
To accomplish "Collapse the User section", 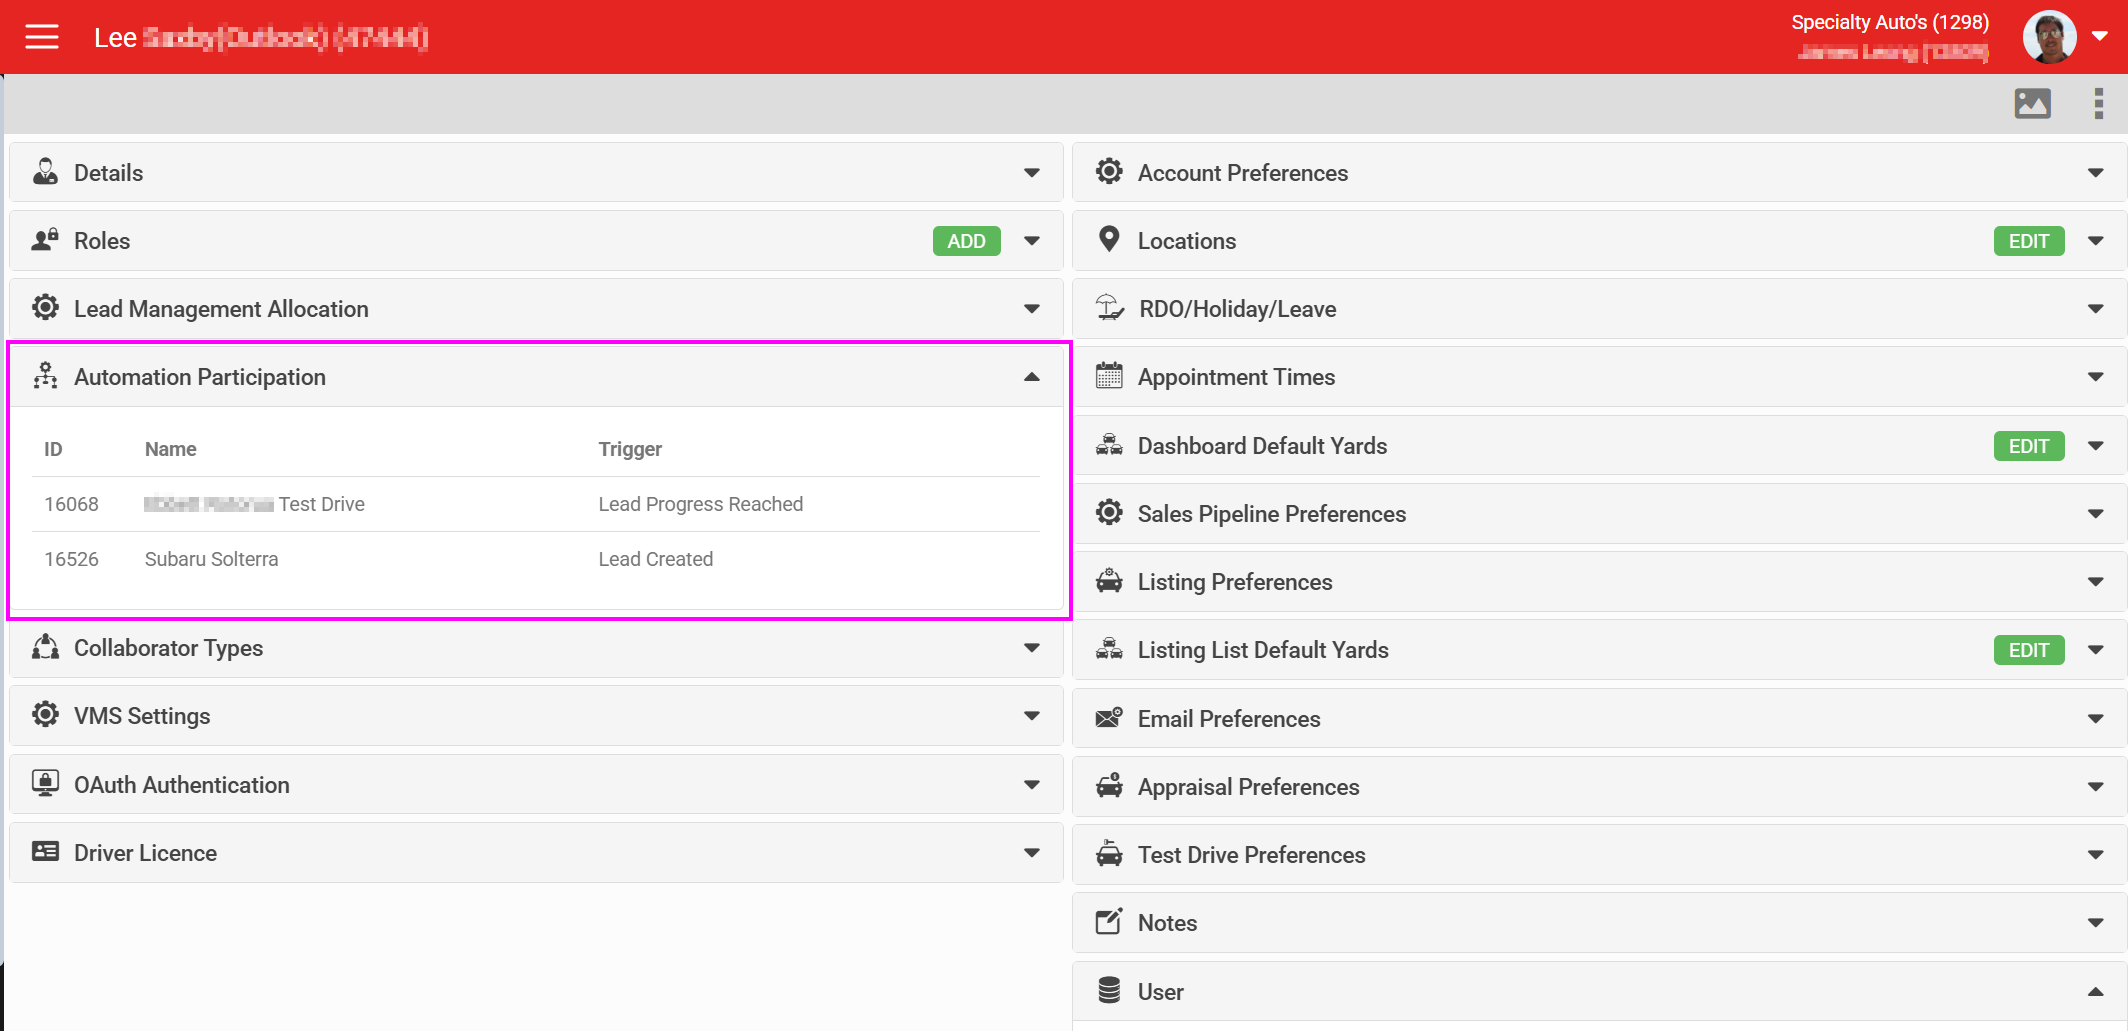I will (2095, 992).
